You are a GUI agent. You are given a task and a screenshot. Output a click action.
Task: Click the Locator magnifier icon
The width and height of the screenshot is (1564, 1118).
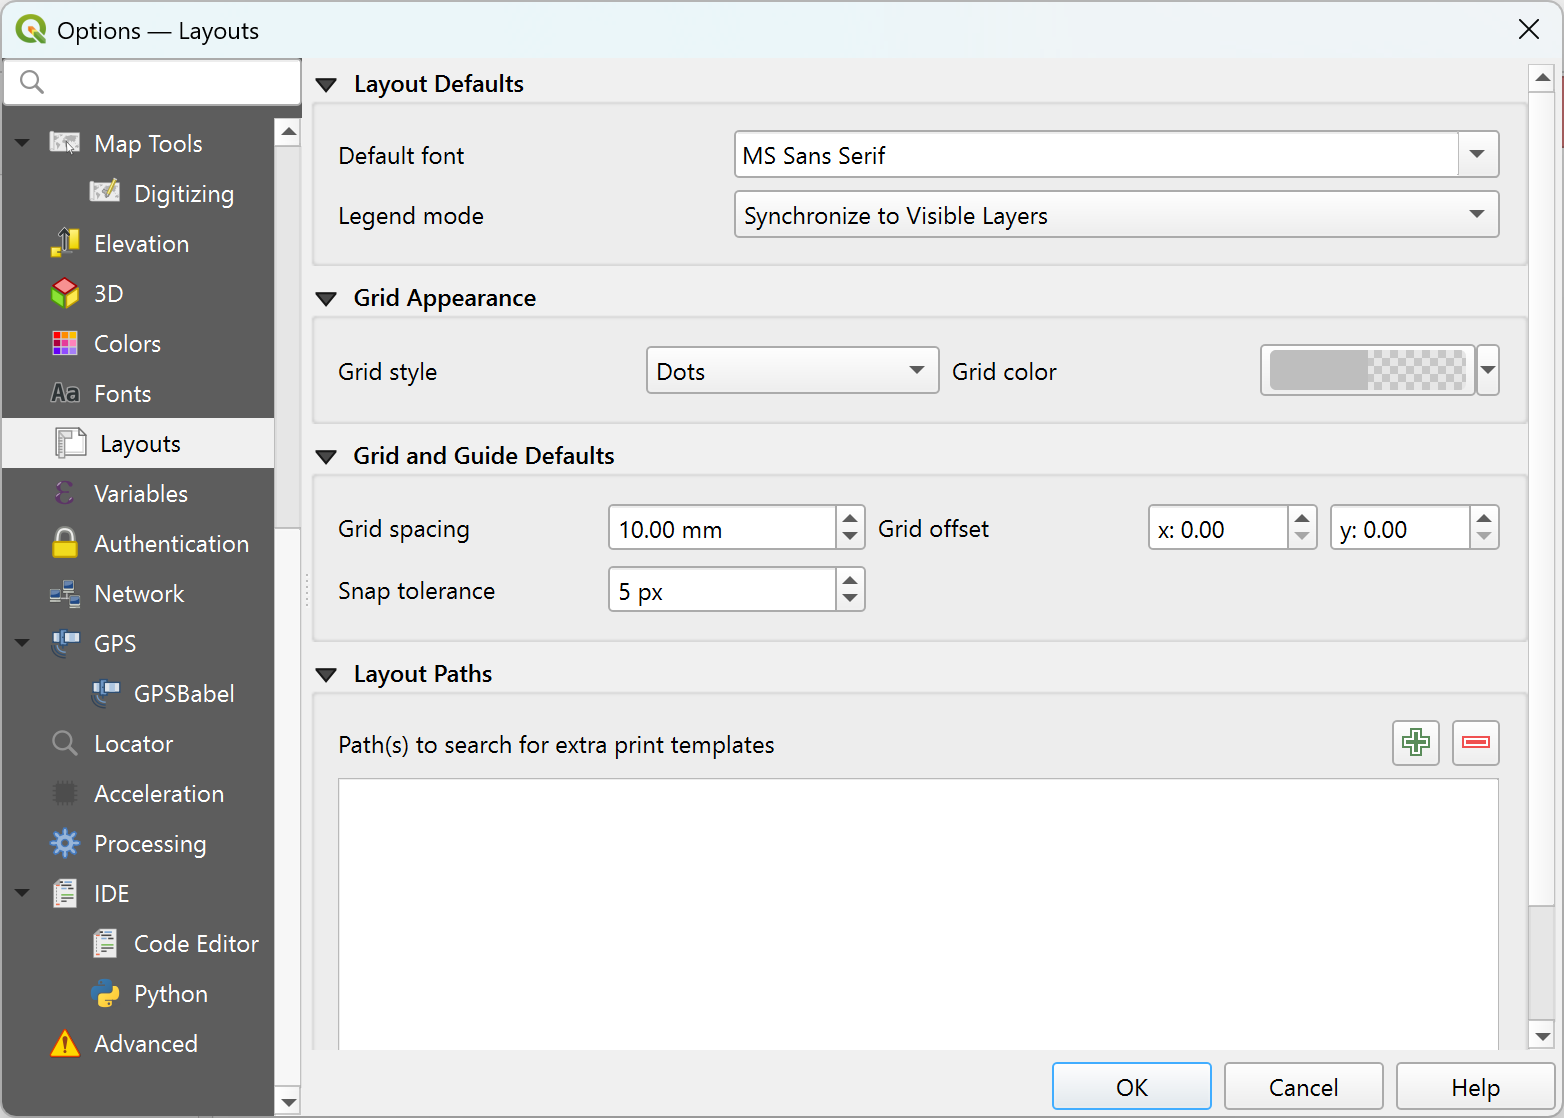[x=65, y=743]
